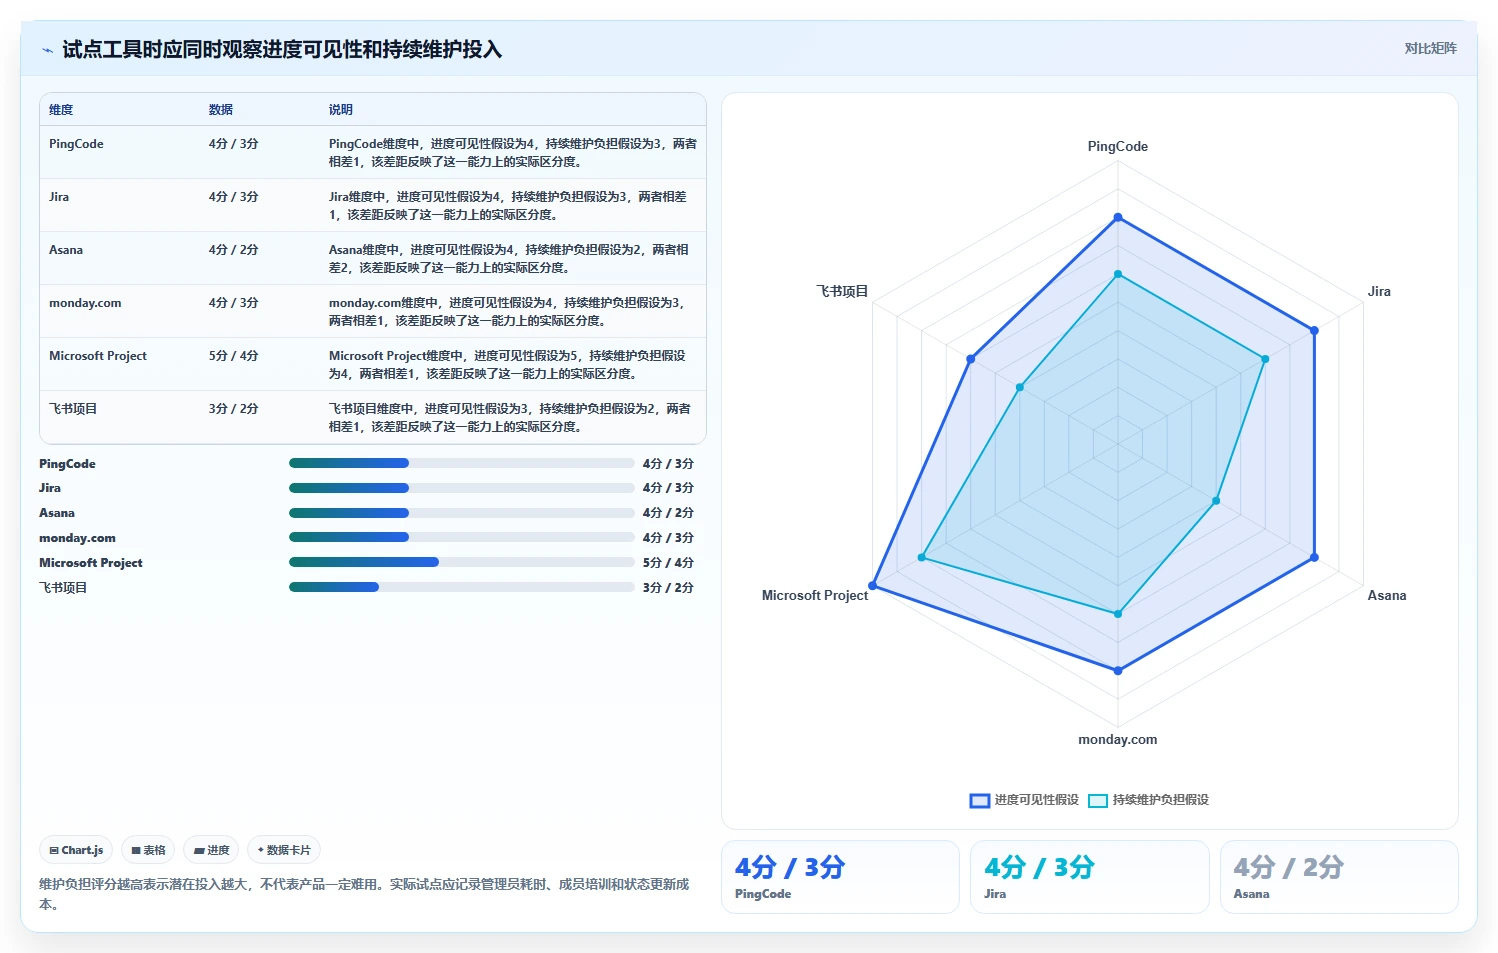Click the Asana axis label on the radar chart
This screenshot has height=953, width=1498.
(x=1387, y=595)
